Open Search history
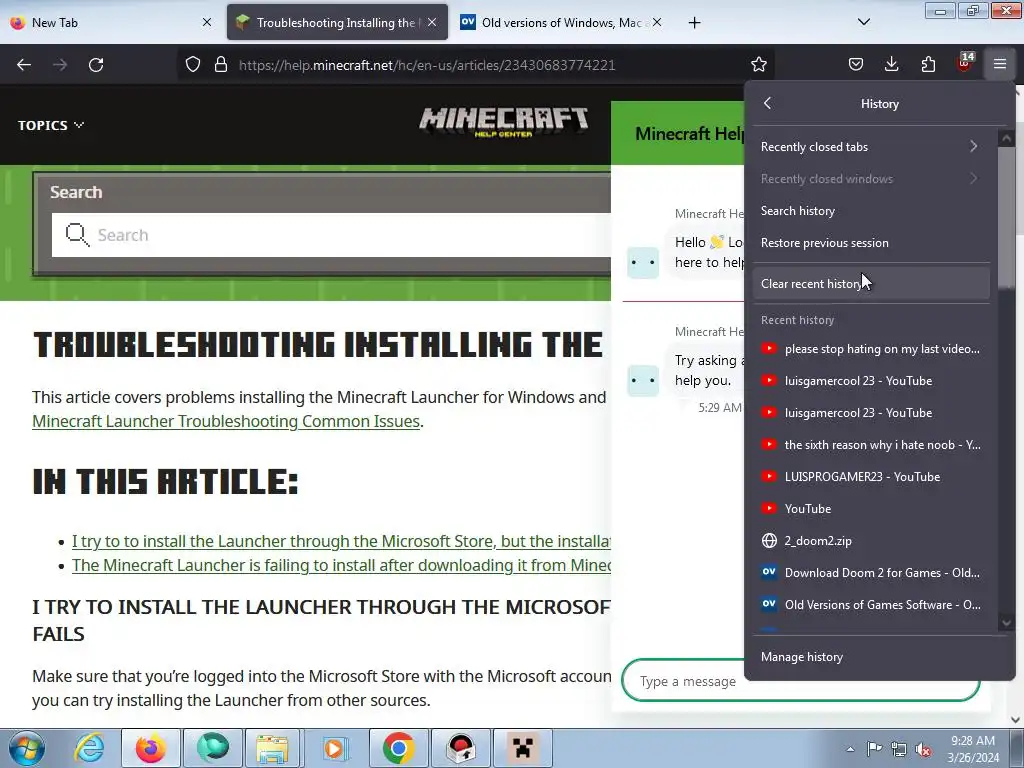The height and width of the screenshot is (768, 1024). click(871, 211)
